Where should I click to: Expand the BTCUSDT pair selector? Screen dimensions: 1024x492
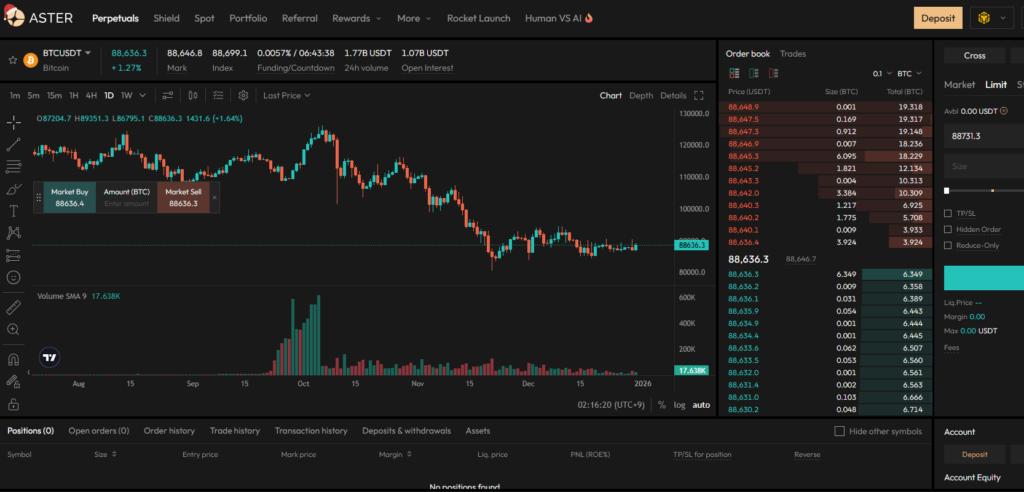(66, 52)
